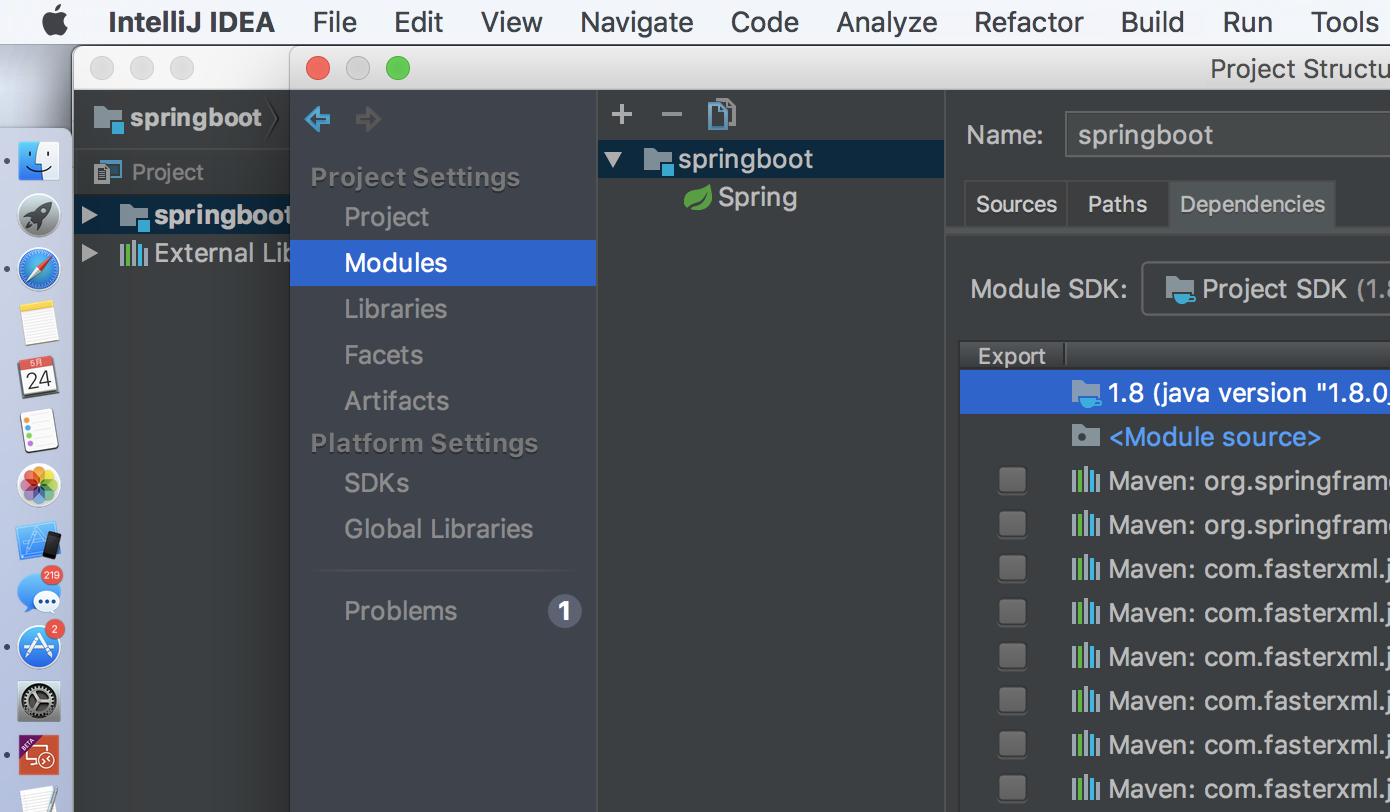
Task: Open Notes from the dock
Action: 39,323
